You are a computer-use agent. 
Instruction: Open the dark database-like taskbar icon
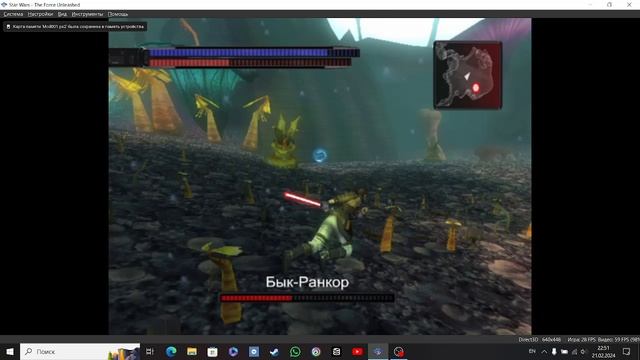coord(336,351)
